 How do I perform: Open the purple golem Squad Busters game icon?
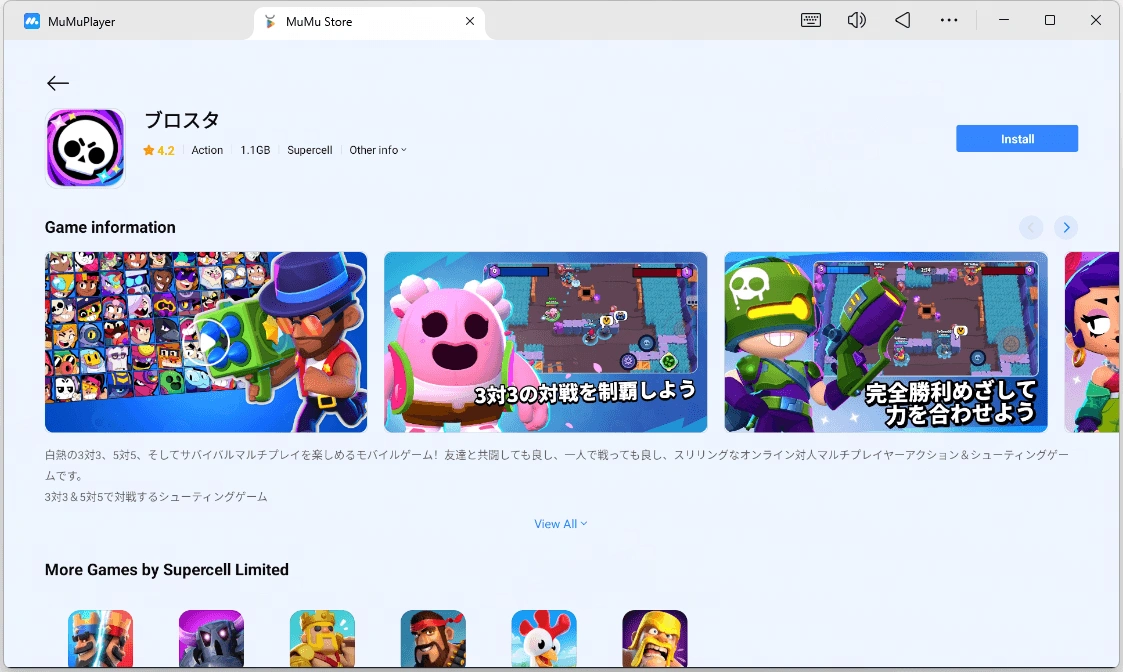(x=211, y=639)
